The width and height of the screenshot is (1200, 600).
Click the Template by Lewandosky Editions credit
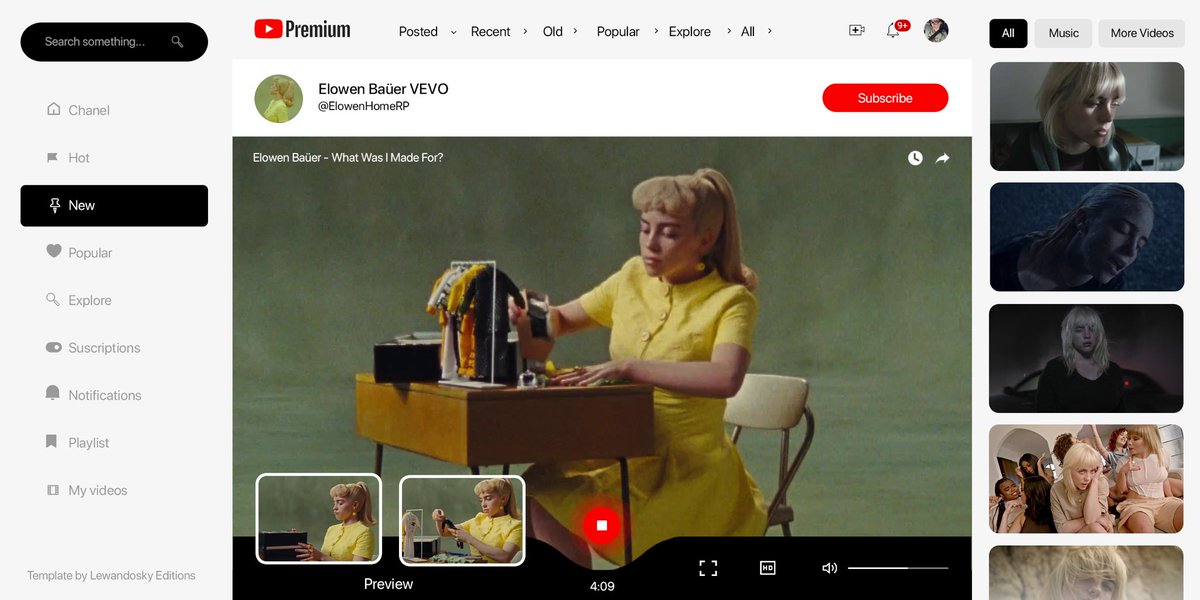(x=111, y=576)
